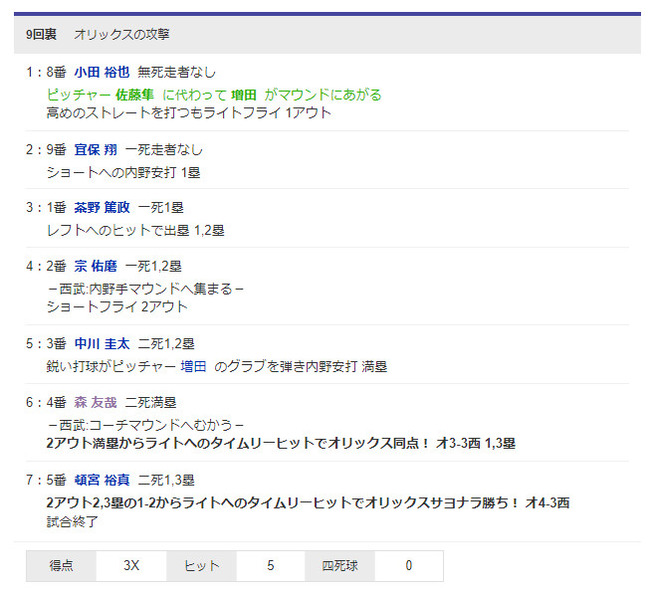Select header text オリックスの攻撃
Image resolution: width=650 pixels, height=593 pixels.
(121, 34)
